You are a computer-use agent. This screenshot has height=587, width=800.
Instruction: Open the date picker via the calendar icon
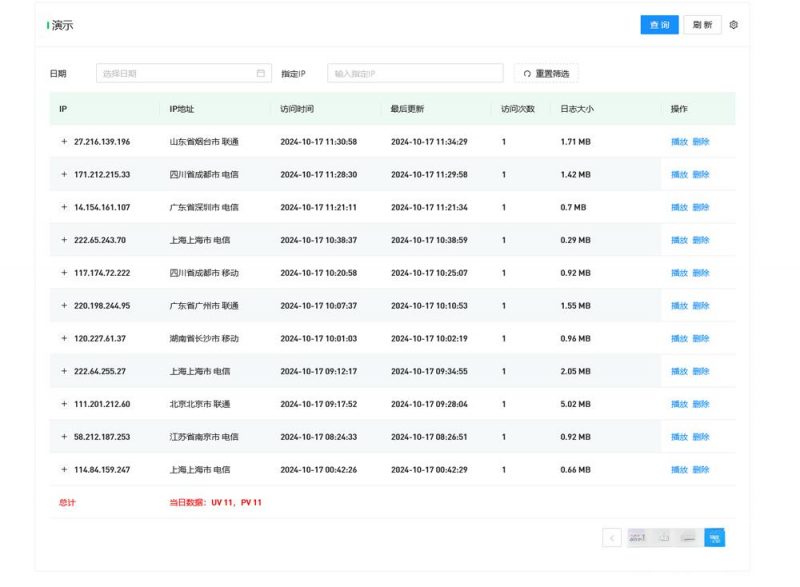[262, 73]
